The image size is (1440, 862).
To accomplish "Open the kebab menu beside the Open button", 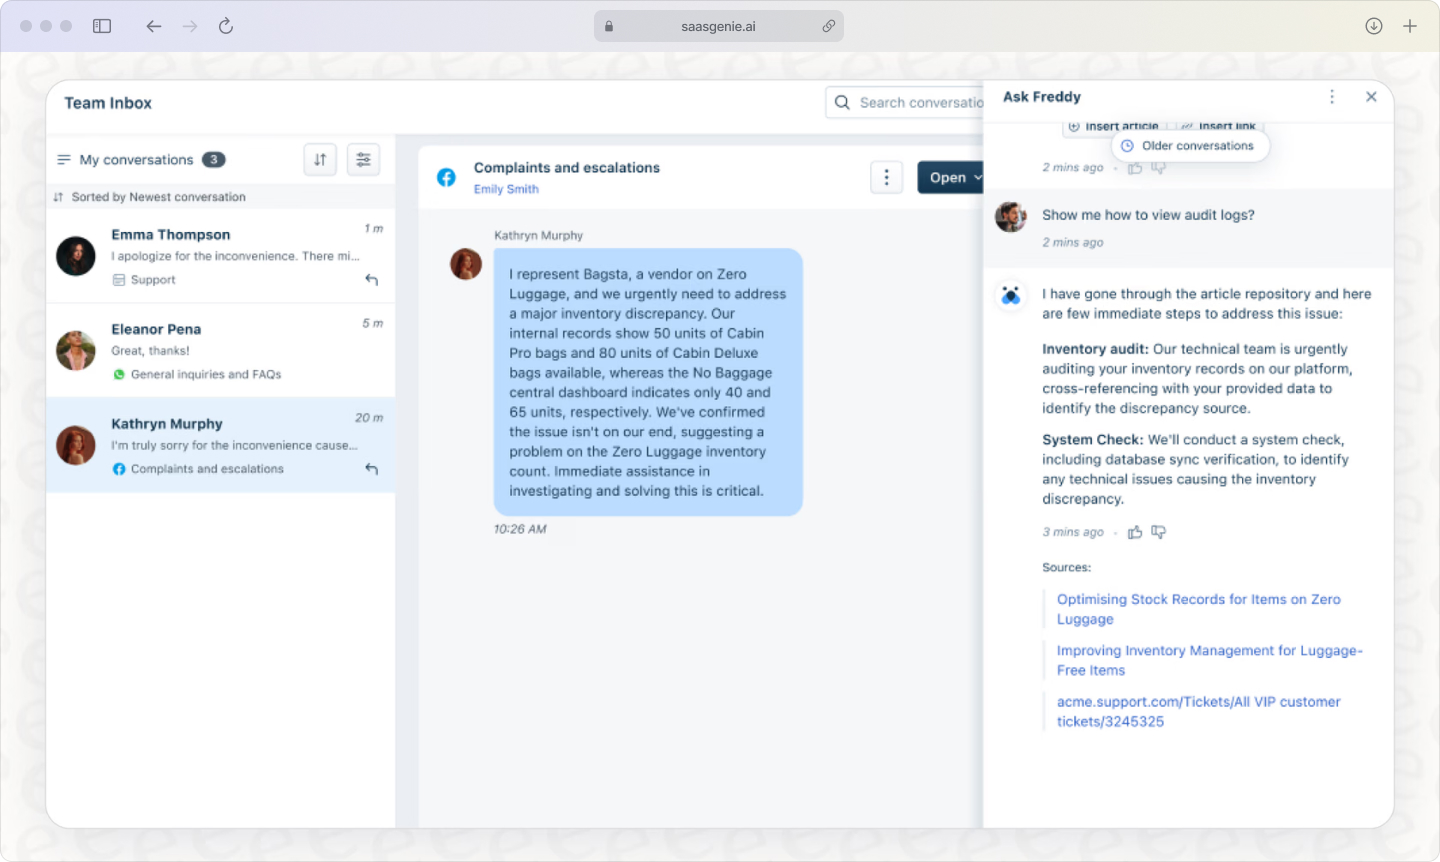I will pos(886,177).
